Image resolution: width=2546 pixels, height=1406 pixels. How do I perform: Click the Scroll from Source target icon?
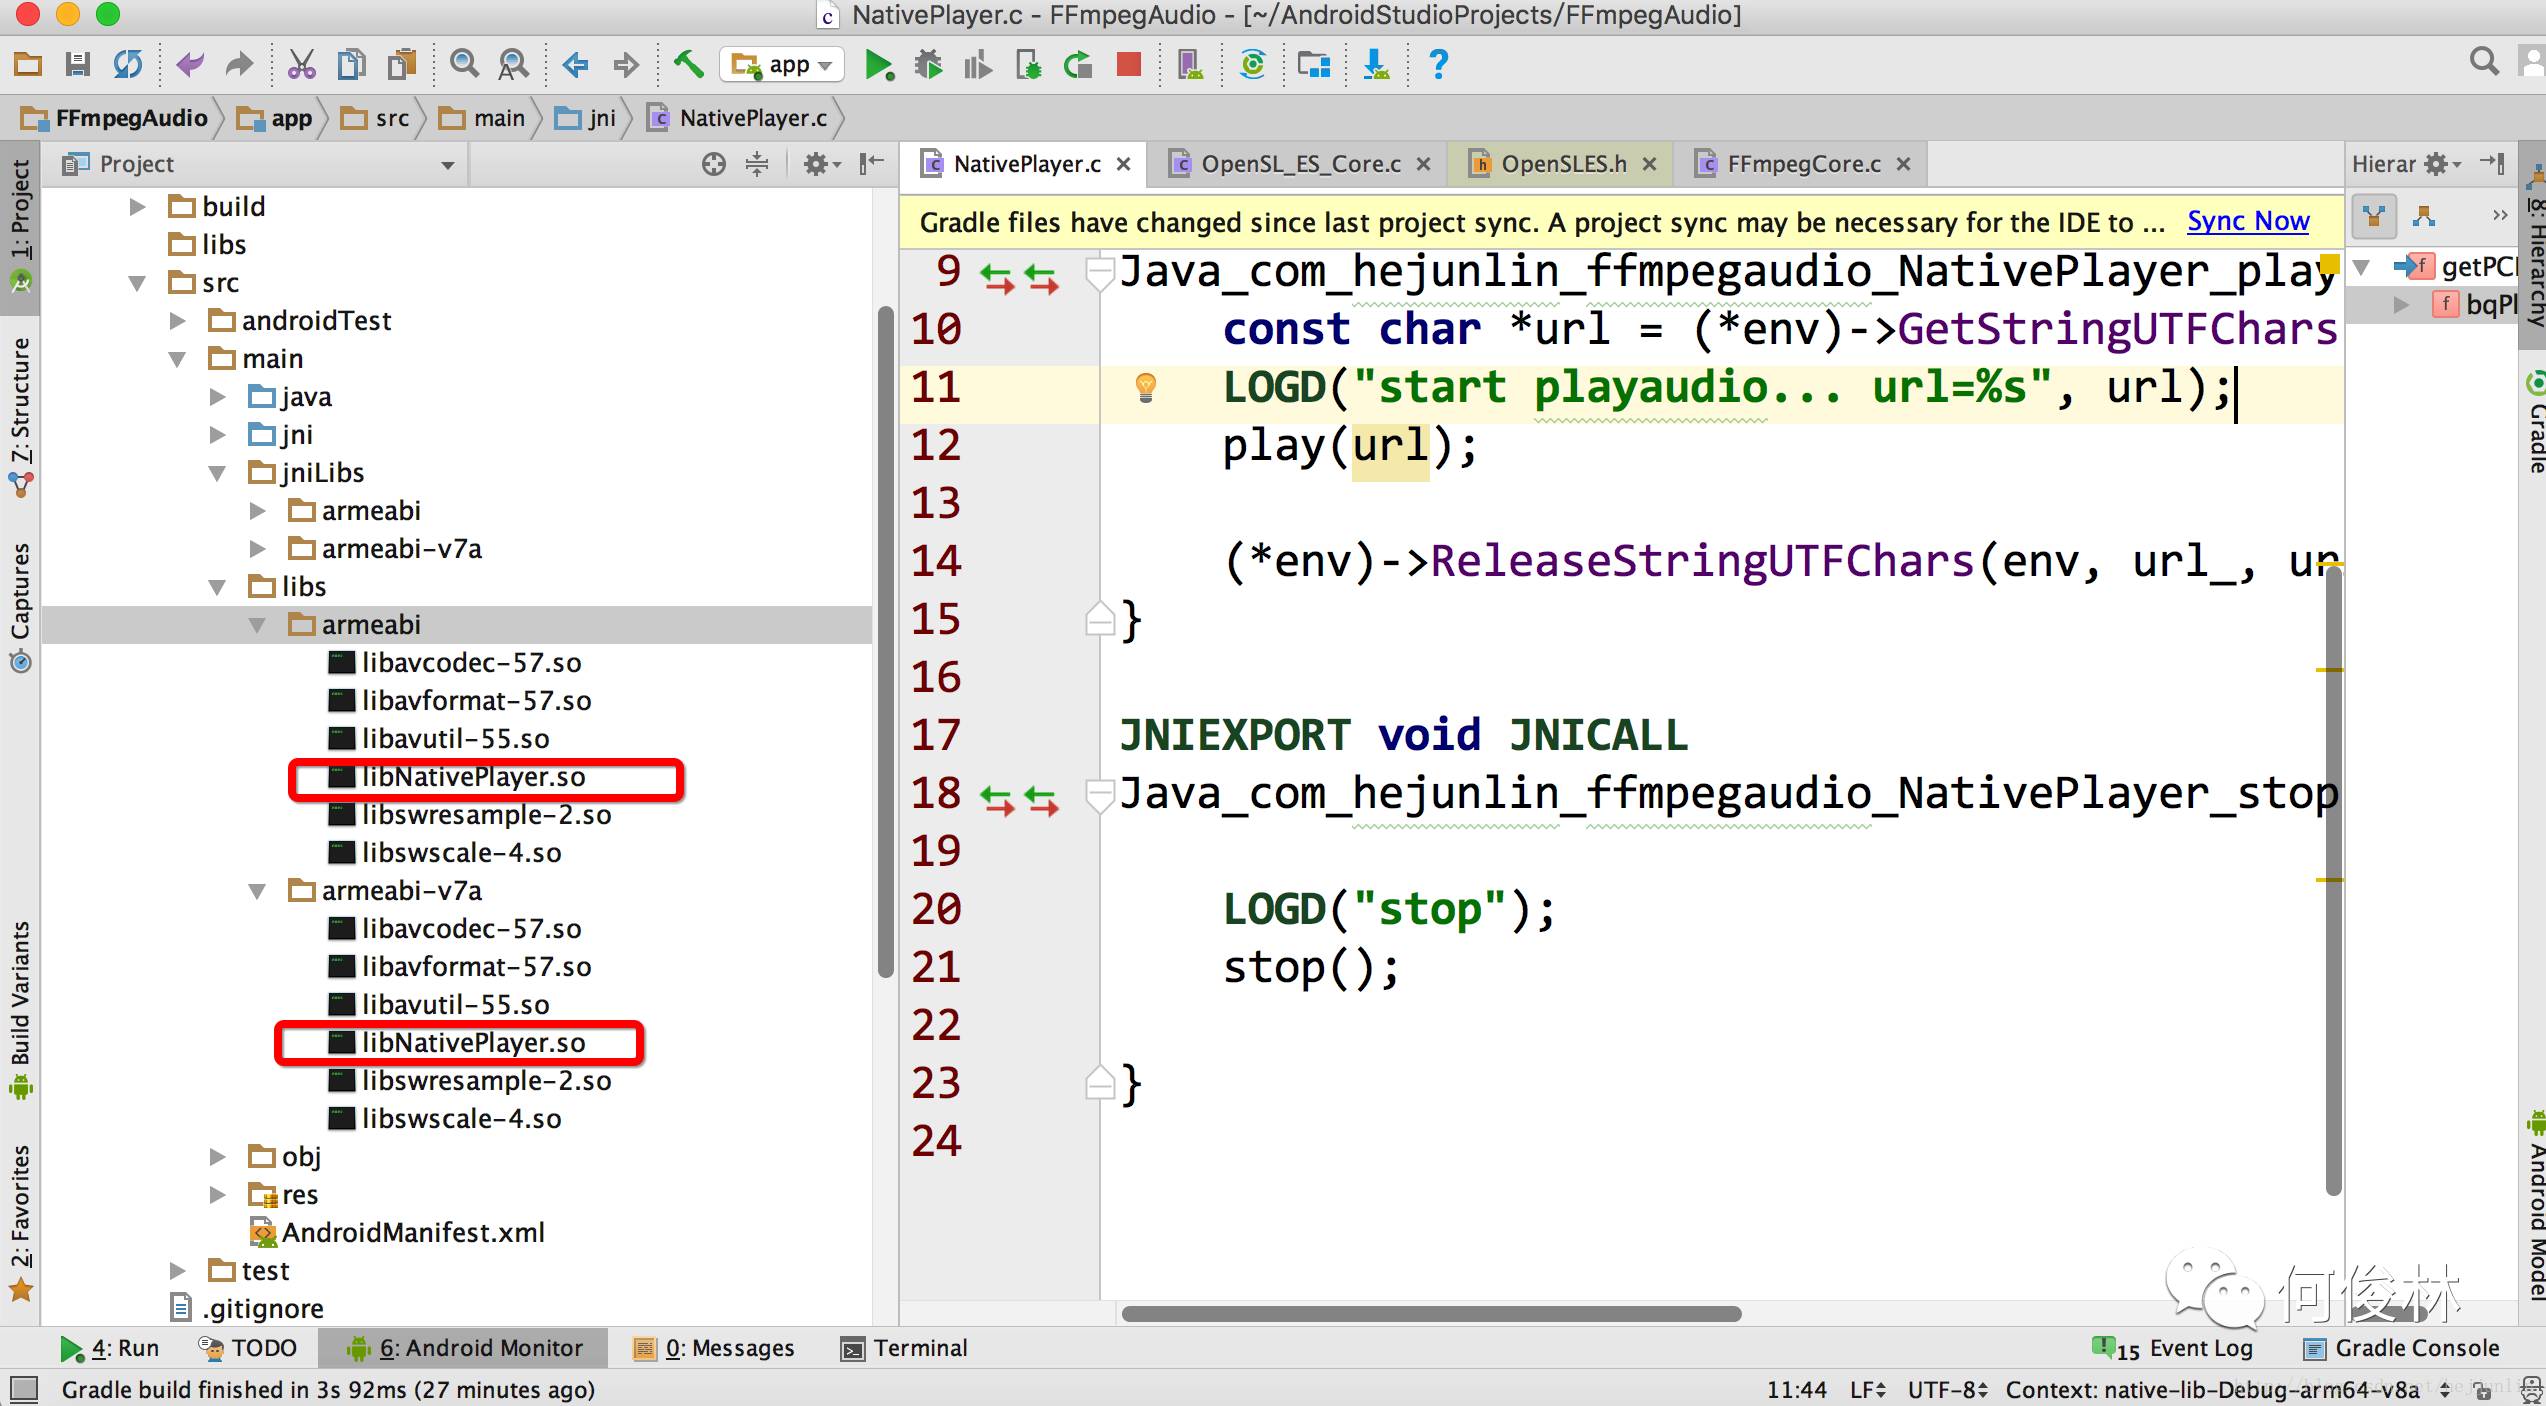tap(713, 164)
